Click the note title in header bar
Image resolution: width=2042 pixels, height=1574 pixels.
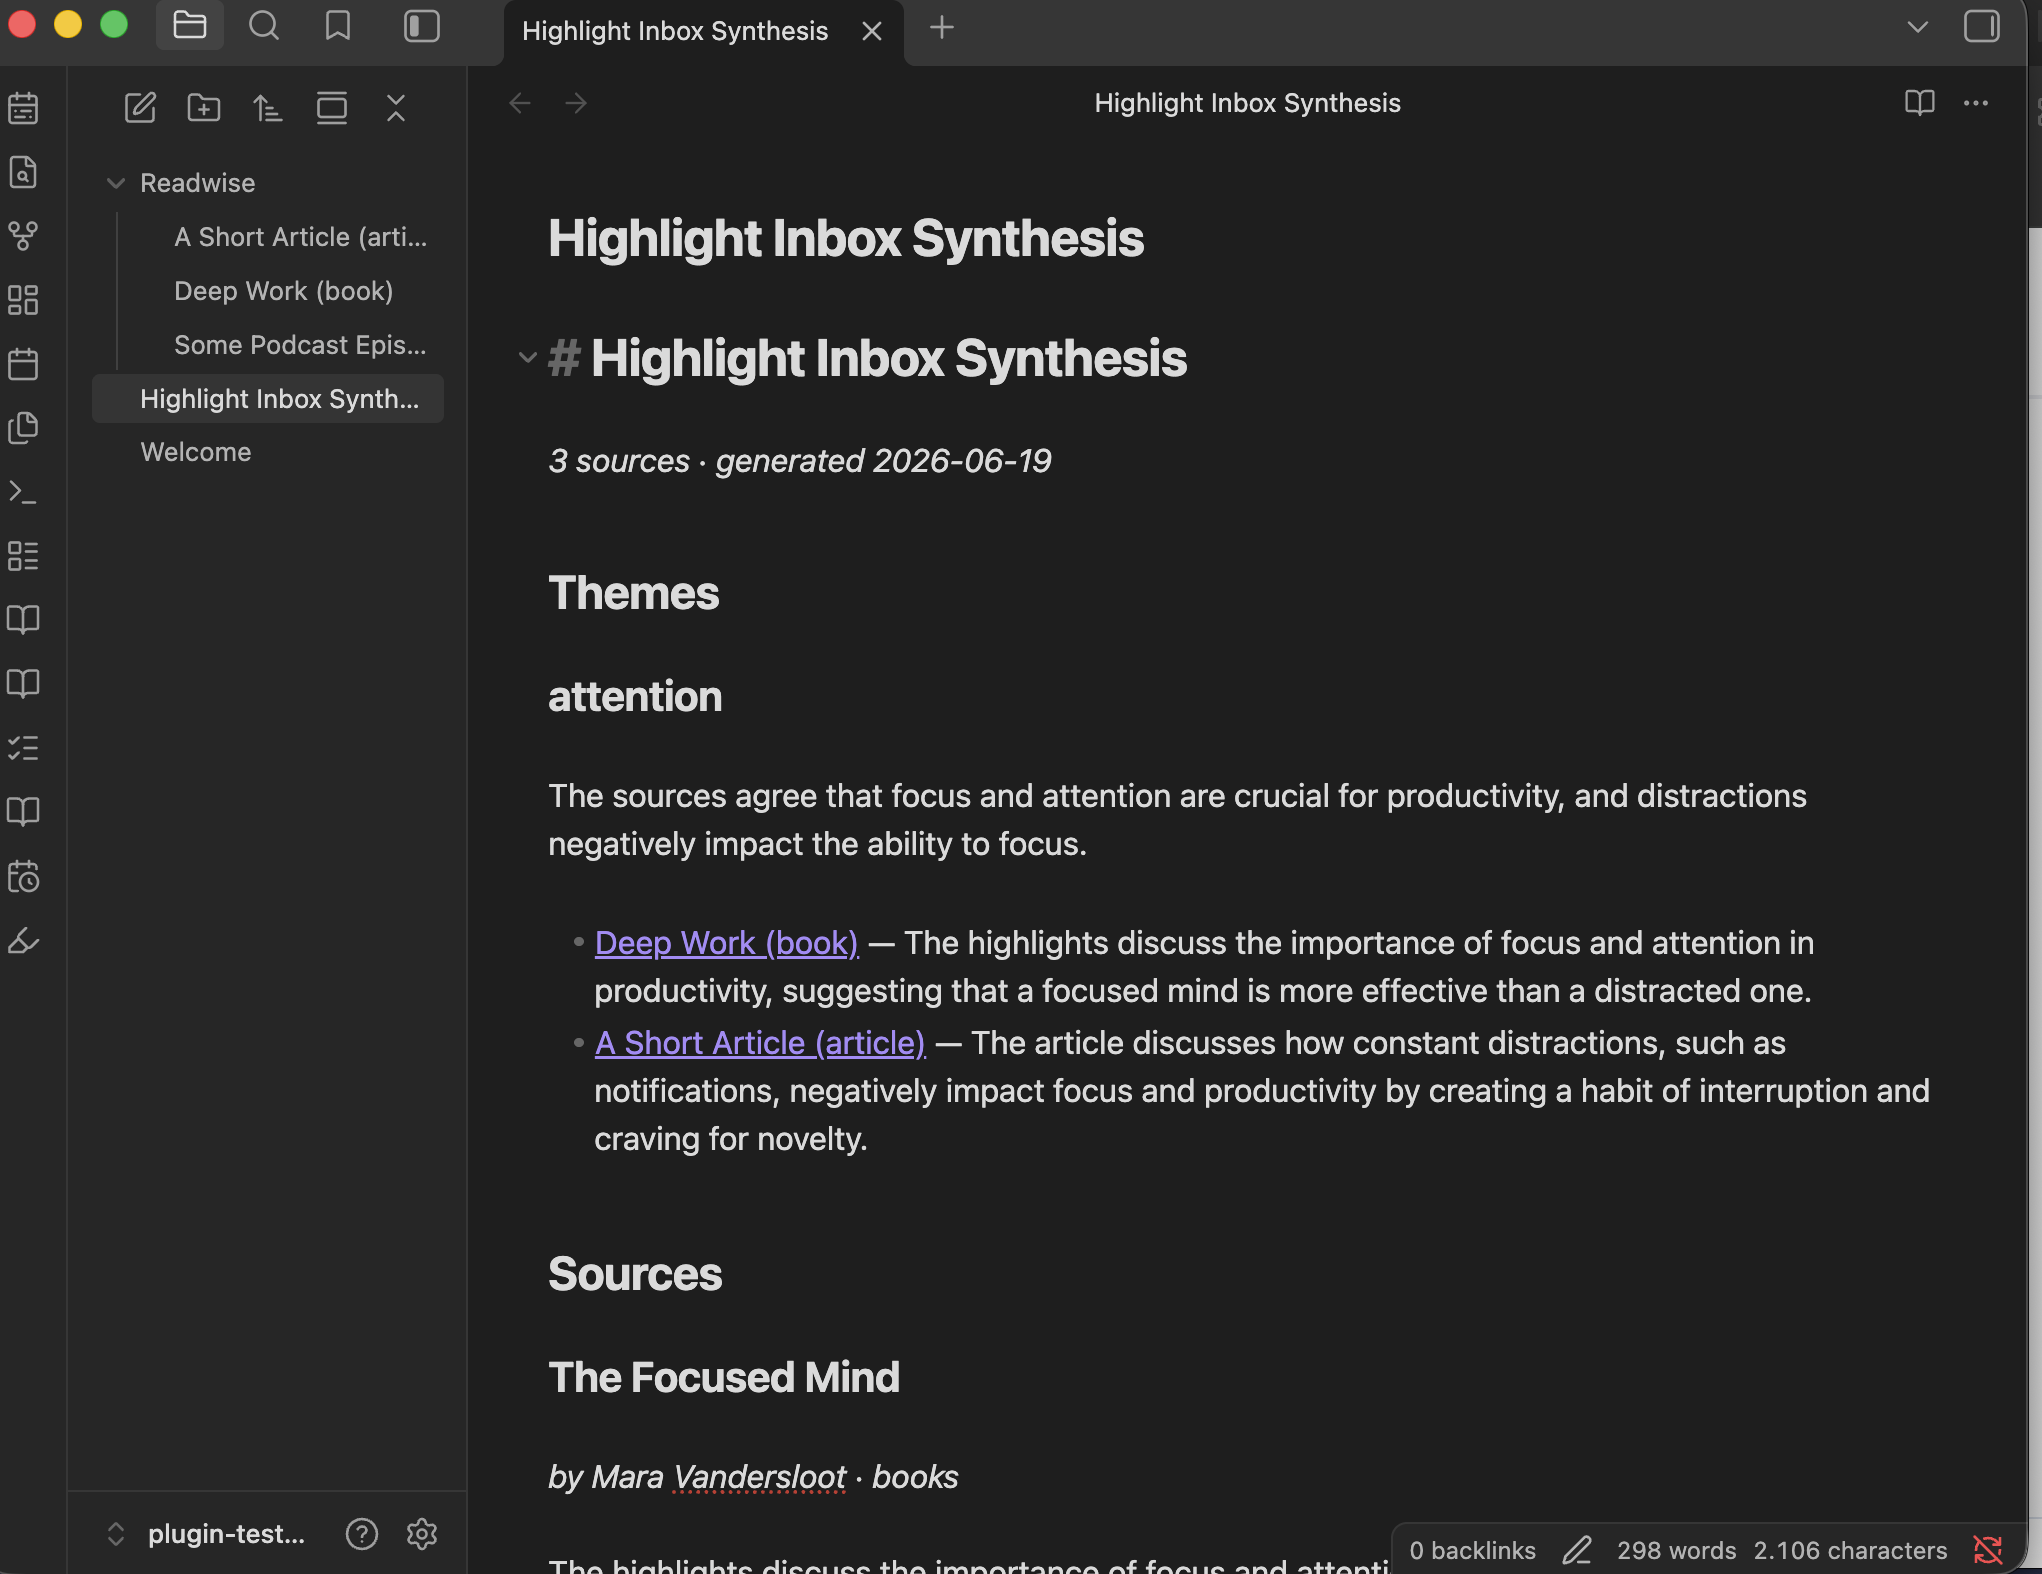pos(1247,103)
